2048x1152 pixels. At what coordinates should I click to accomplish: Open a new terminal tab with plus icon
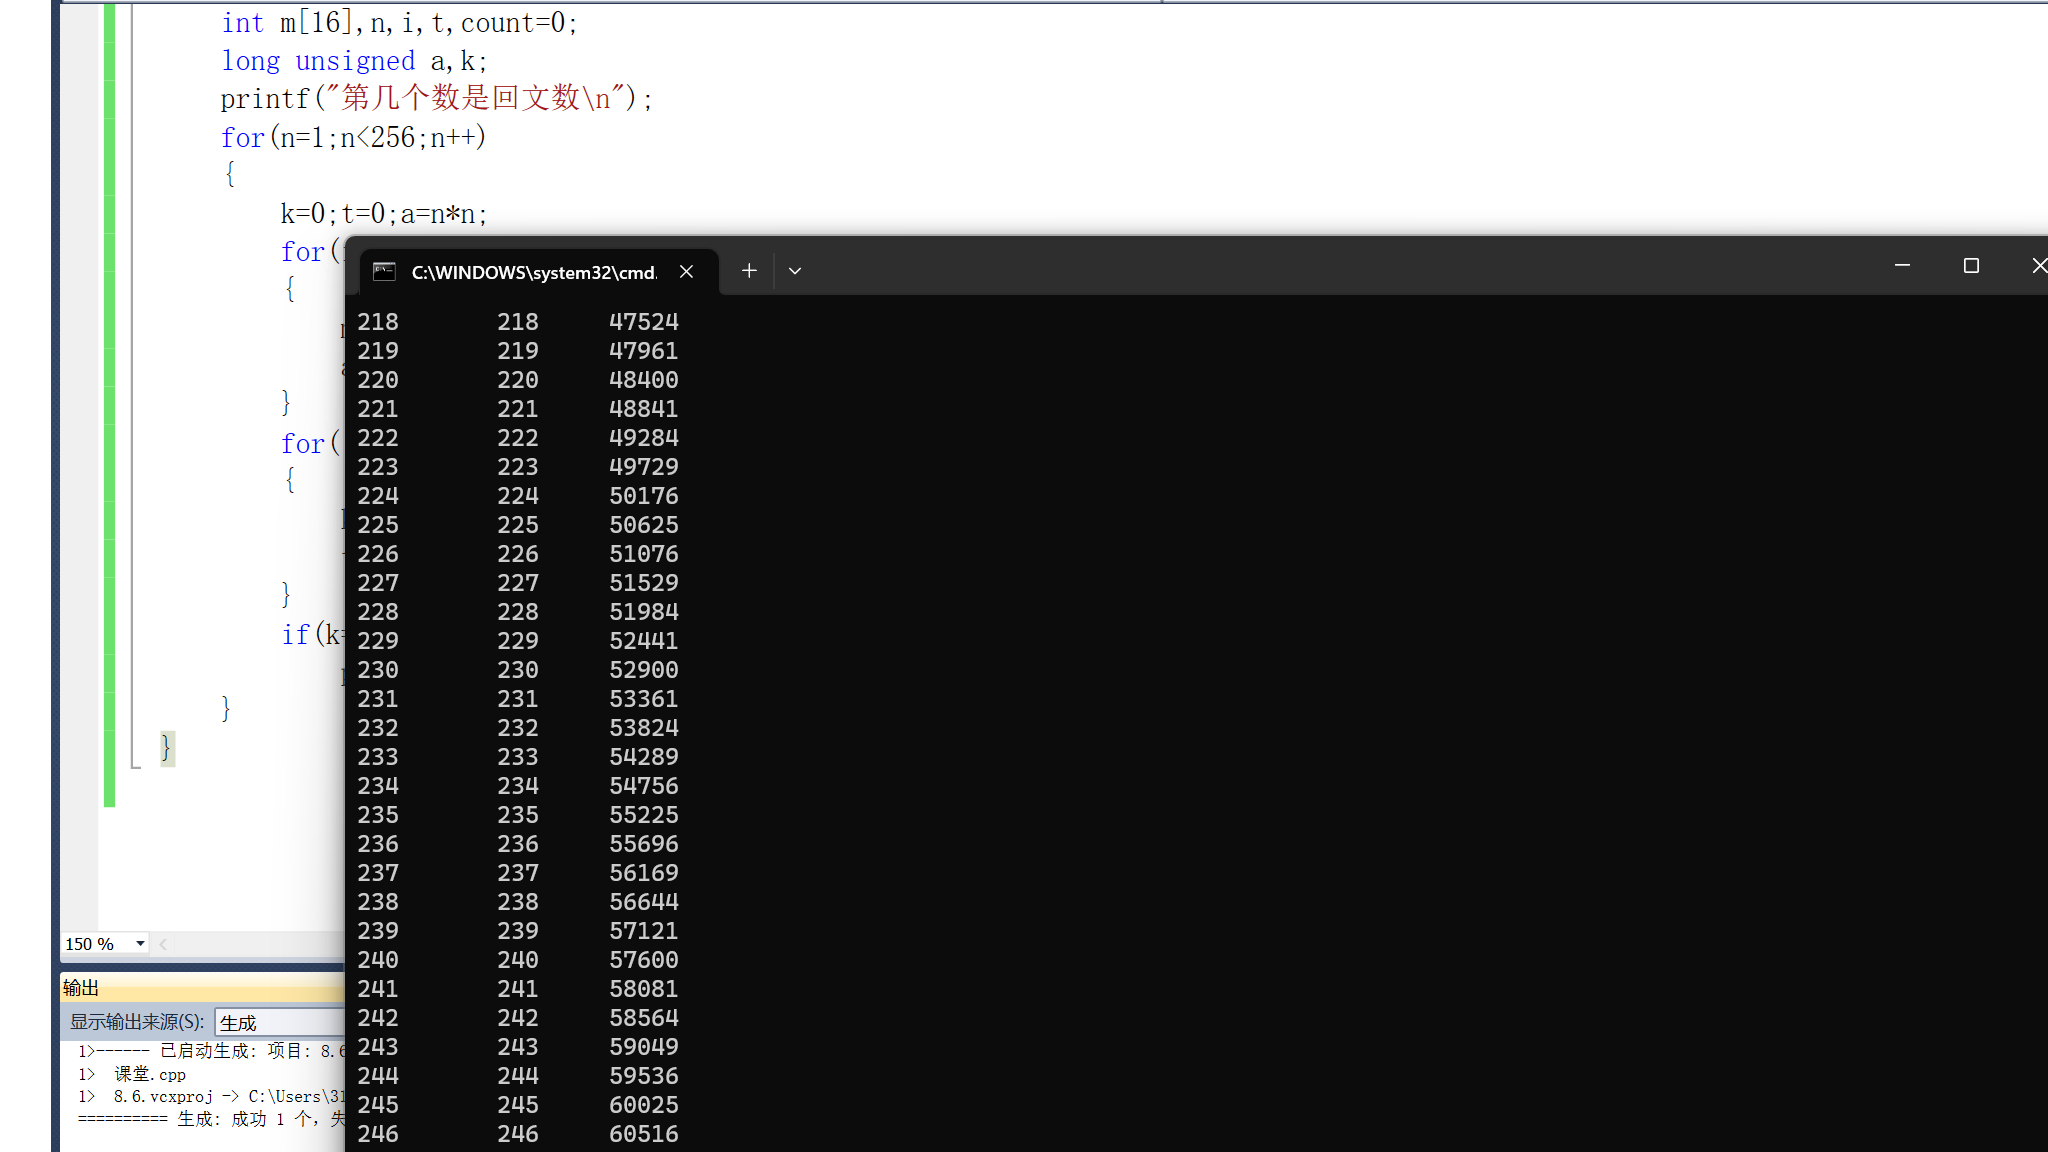pyautogui.click(x=749, y=271)
